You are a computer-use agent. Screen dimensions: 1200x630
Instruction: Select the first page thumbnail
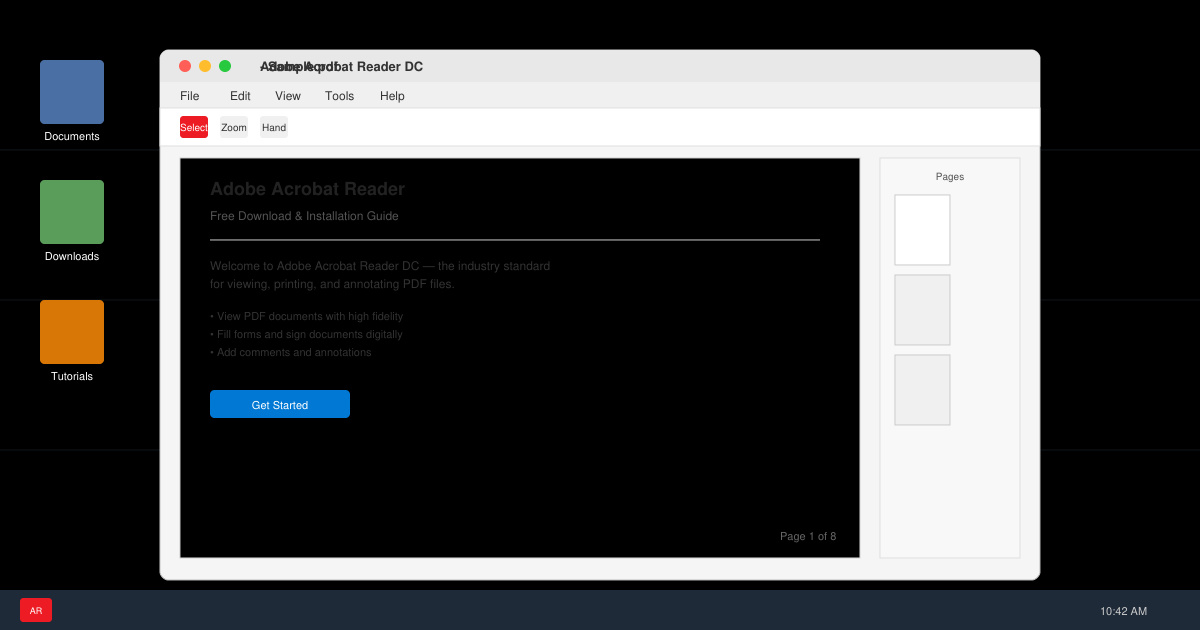(x=922, y=230)
